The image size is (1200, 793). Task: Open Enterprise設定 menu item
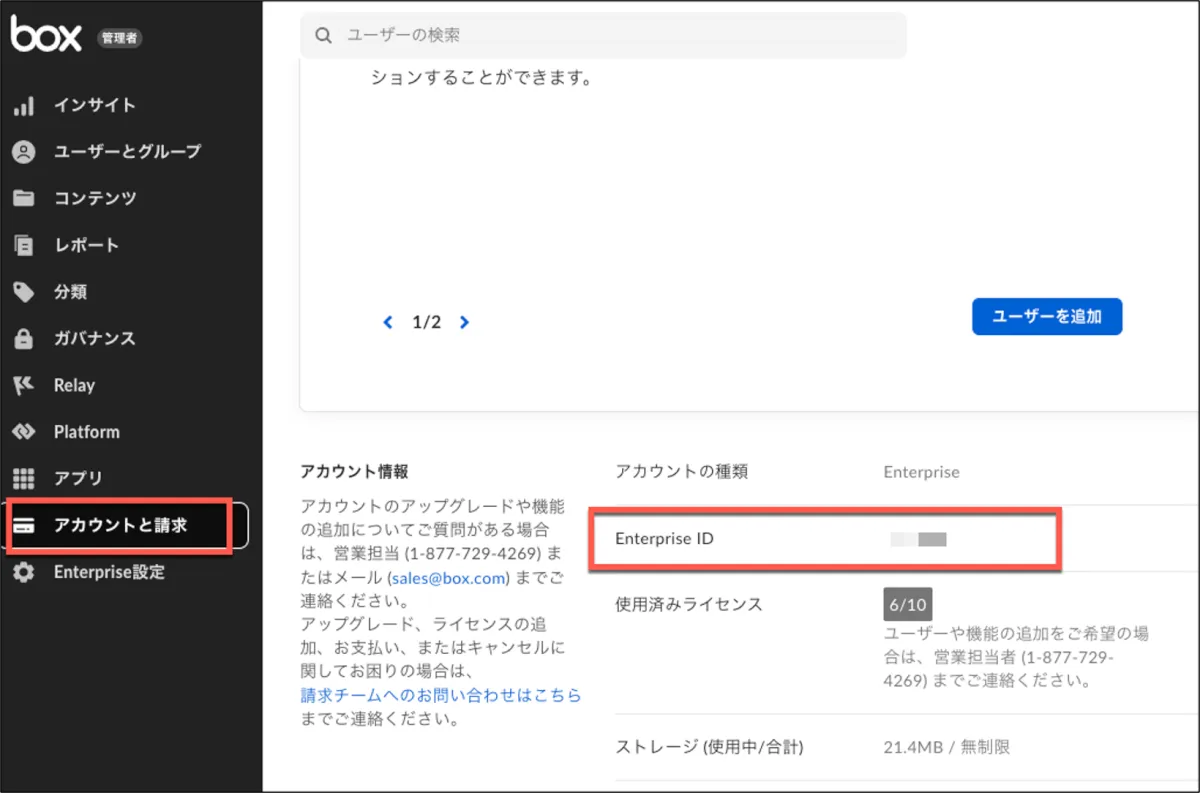point(109,572)
